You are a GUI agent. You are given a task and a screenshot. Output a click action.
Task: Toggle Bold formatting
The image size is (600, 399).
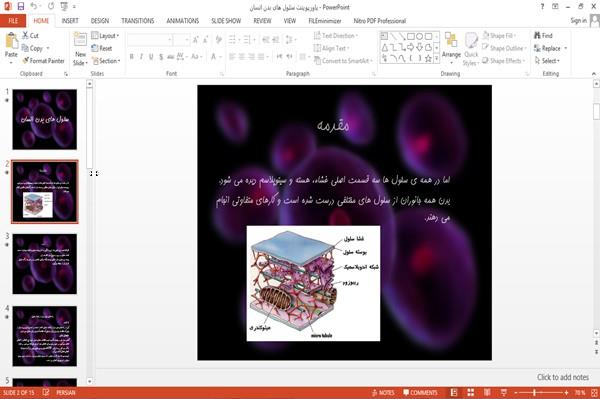pyautogui.click(x=132, y=57)
